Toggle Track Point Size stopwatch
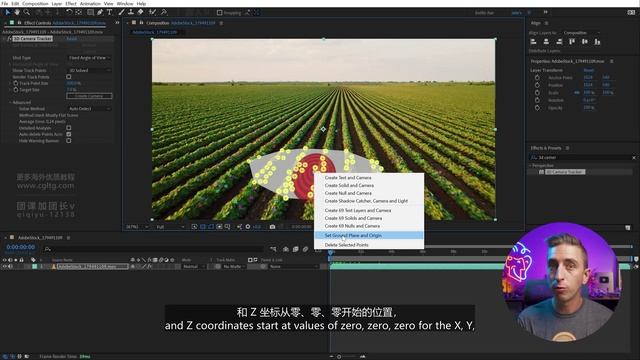Image resolution: width=640 pixels, height=360 pixels. point(16,83)
